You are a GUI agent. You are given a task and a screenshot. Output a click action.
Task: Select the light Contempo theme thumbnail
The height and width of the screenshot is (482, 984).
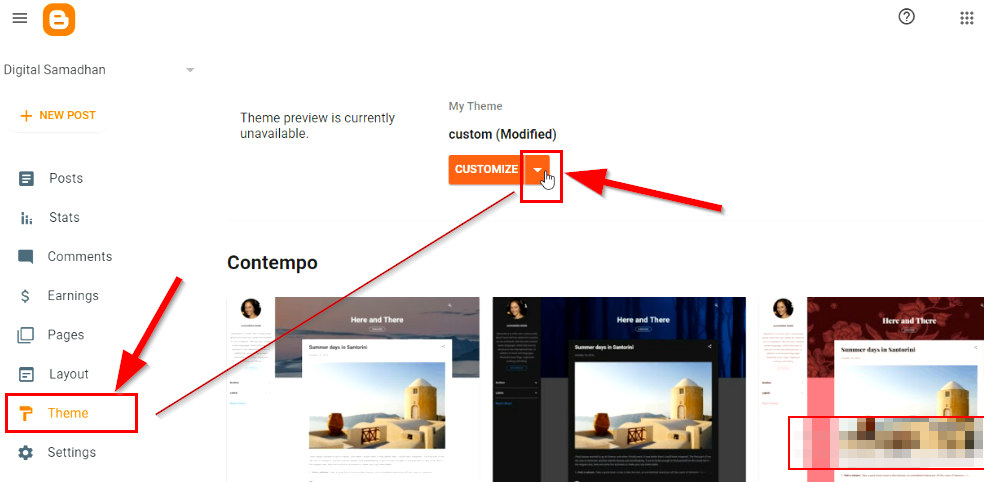click(353, 389)
